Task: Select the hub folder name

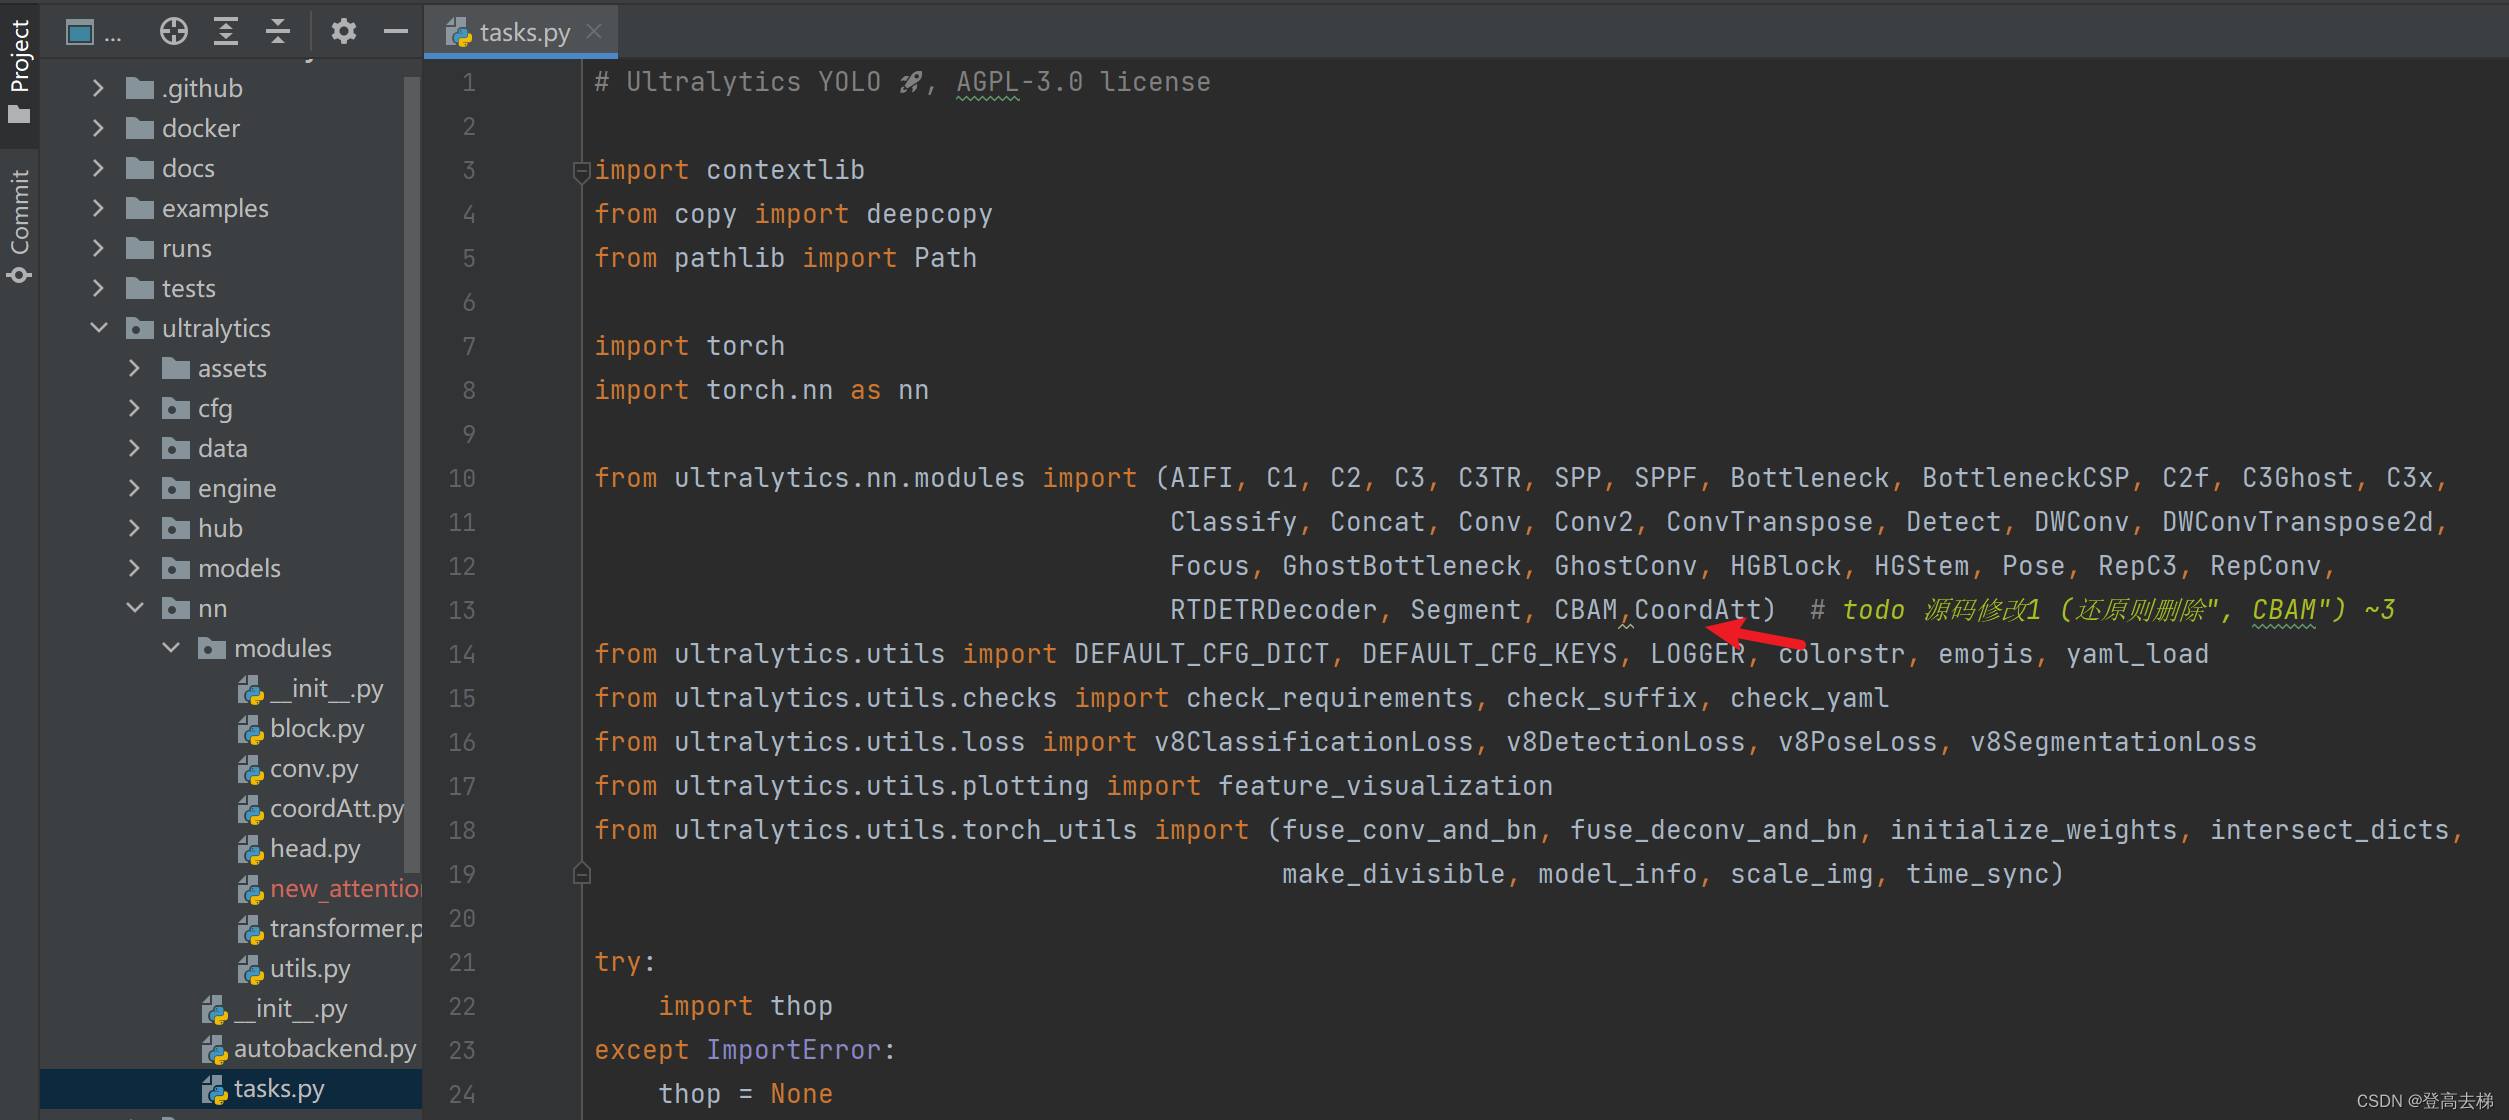Action: [x=220, y=528]
